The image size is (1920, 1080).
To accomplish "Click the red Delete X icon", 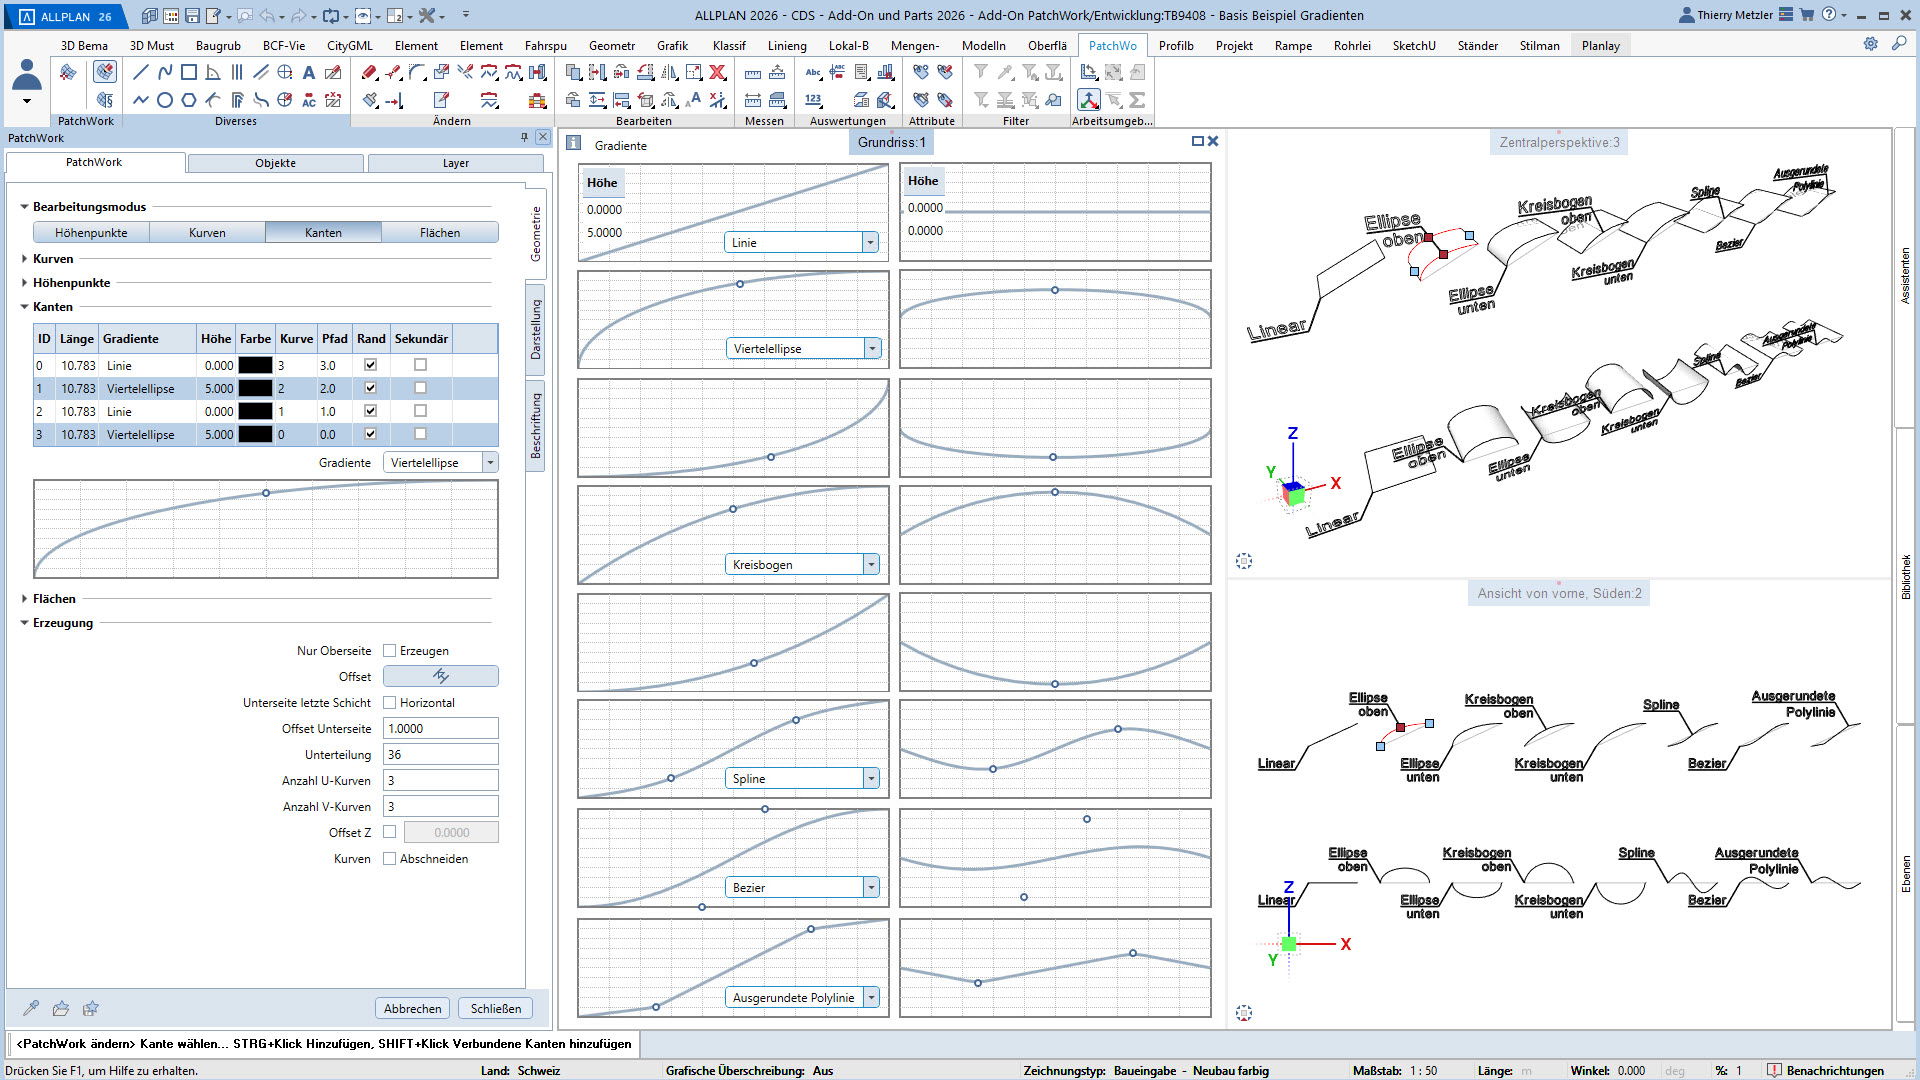I will pos(717,72).
